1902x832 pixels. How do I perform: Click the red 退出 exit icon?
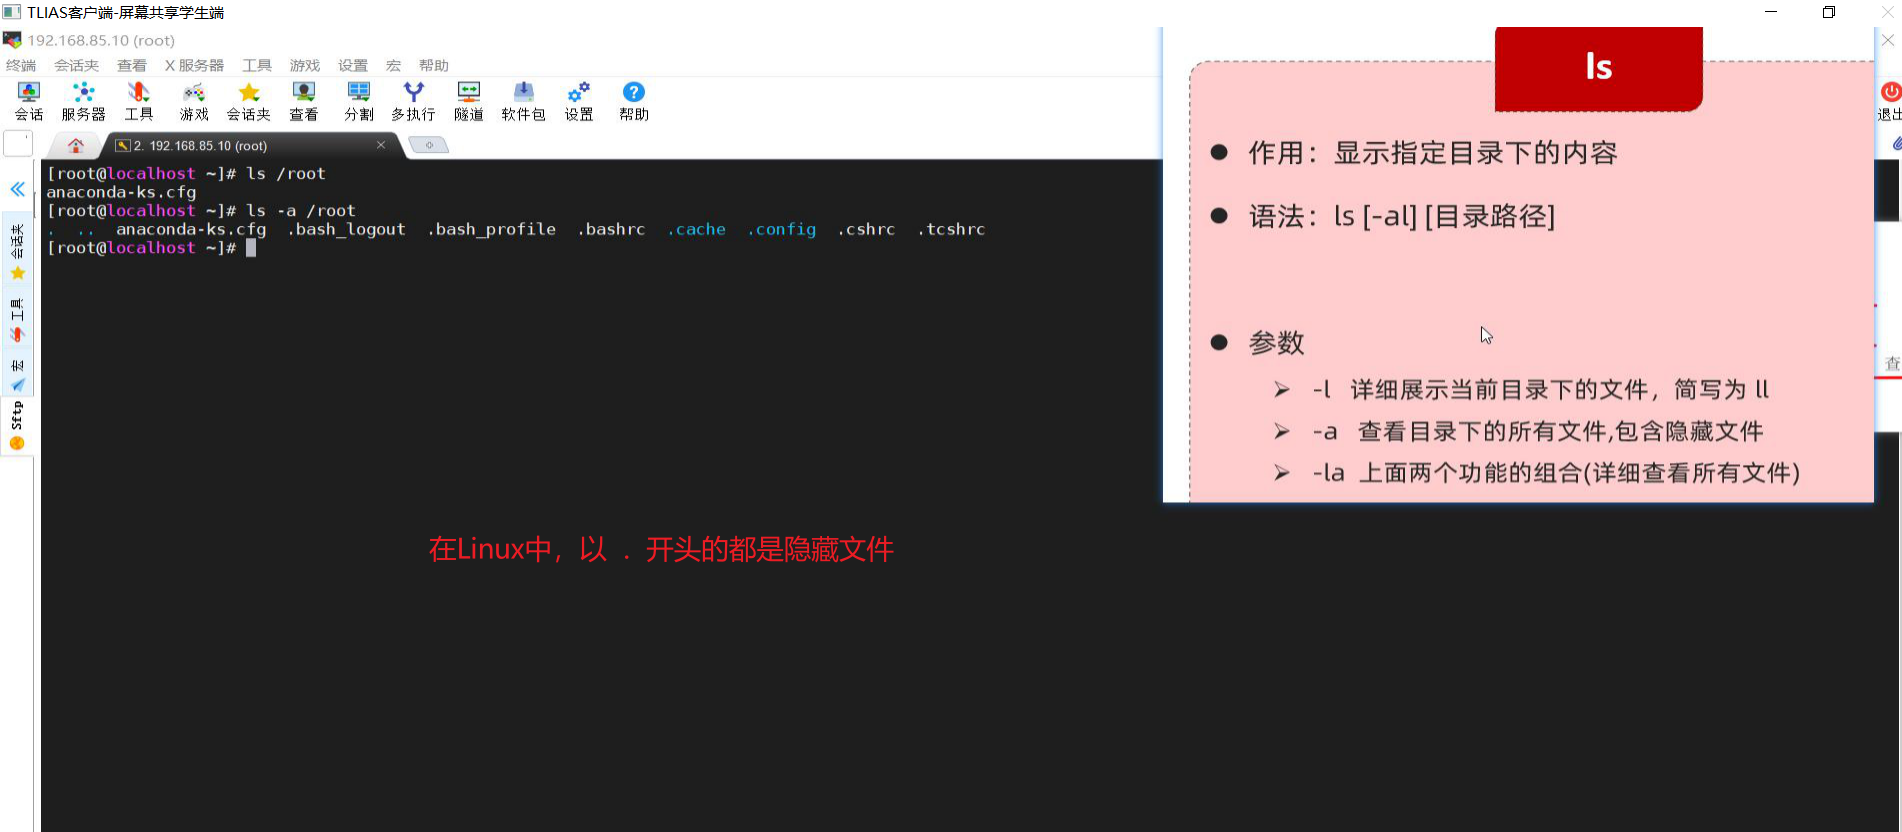tap(1890, 101)
